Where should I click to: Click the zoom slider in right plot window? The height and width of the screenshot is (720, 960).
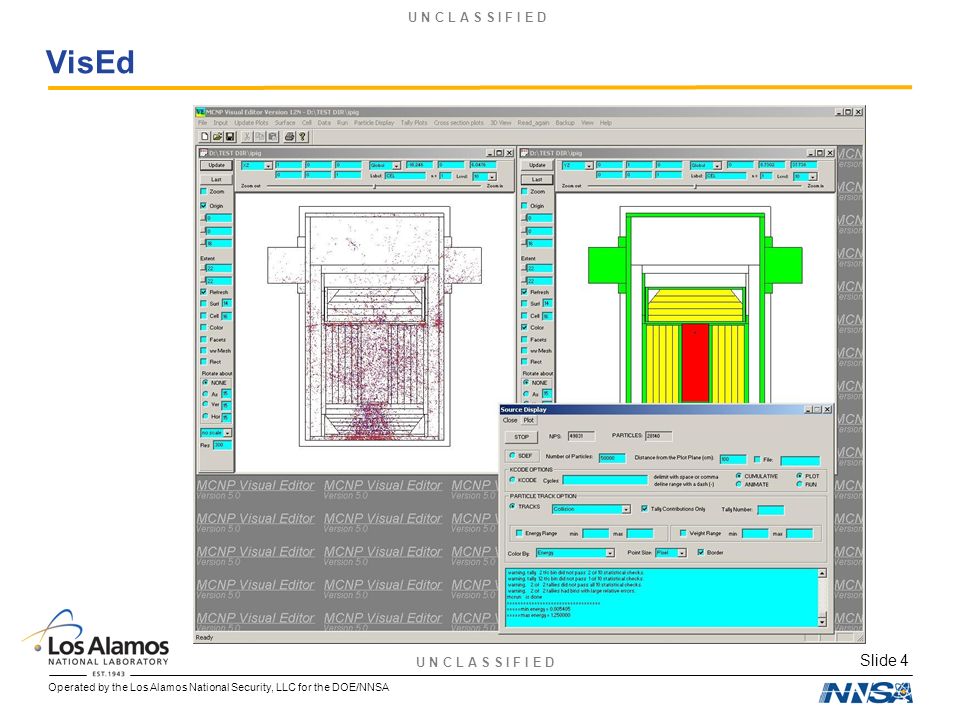(x=696, y=186)
